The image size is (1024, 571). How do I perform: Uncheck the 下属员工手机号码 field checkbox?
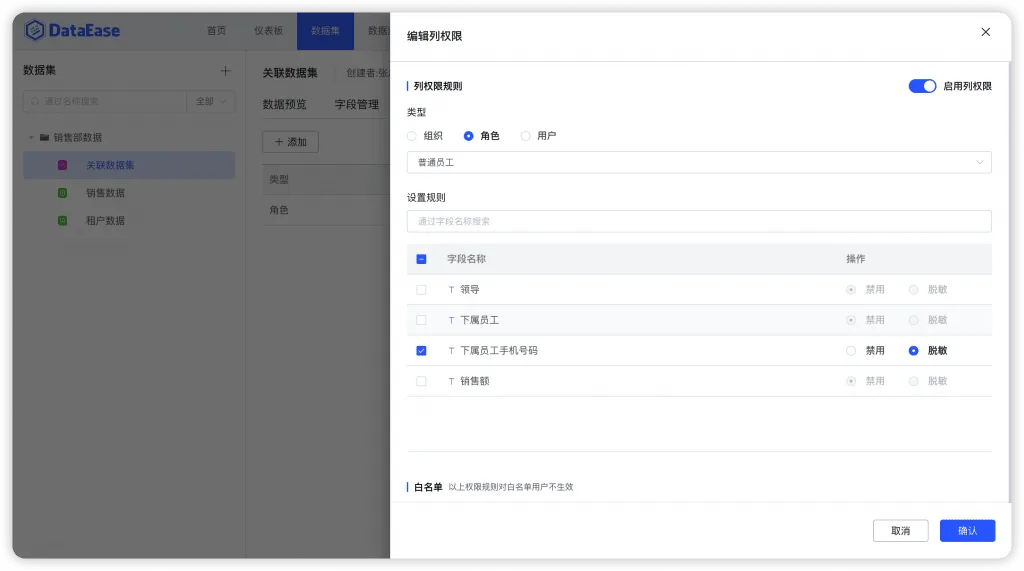point(421,351)
